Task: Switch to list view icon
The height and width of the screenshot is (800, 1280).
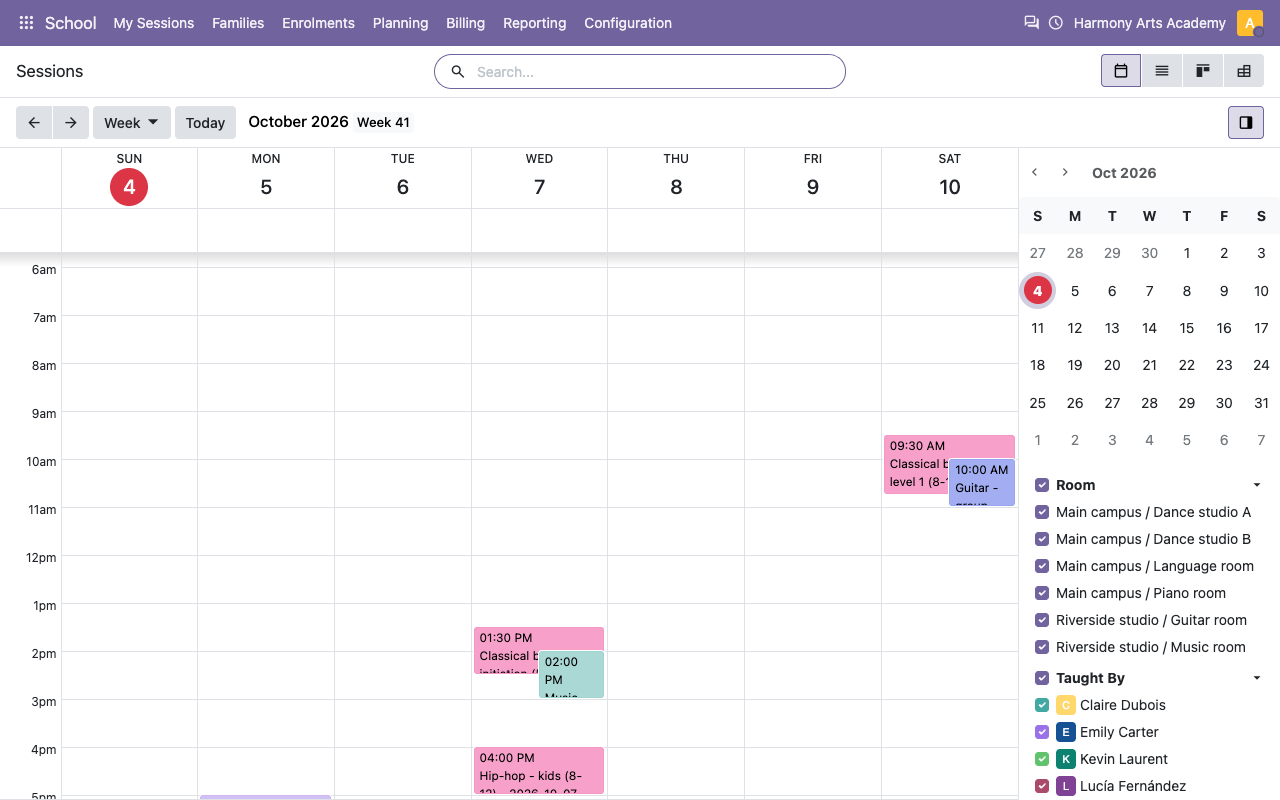Action: pyautogui.click(x=1162, y=71)
